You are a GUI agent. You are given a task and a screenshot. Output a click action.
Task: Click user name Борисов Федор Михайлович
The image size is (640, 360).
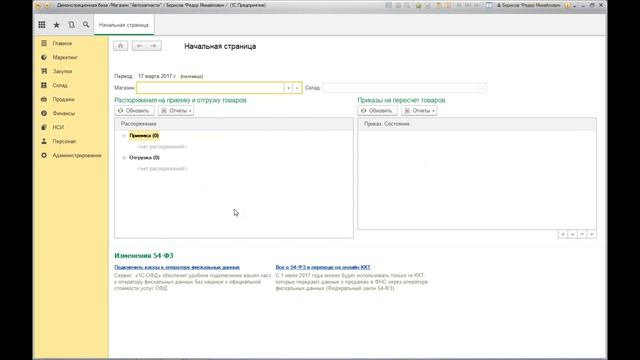pyautogui.click(x=529, y=5)
